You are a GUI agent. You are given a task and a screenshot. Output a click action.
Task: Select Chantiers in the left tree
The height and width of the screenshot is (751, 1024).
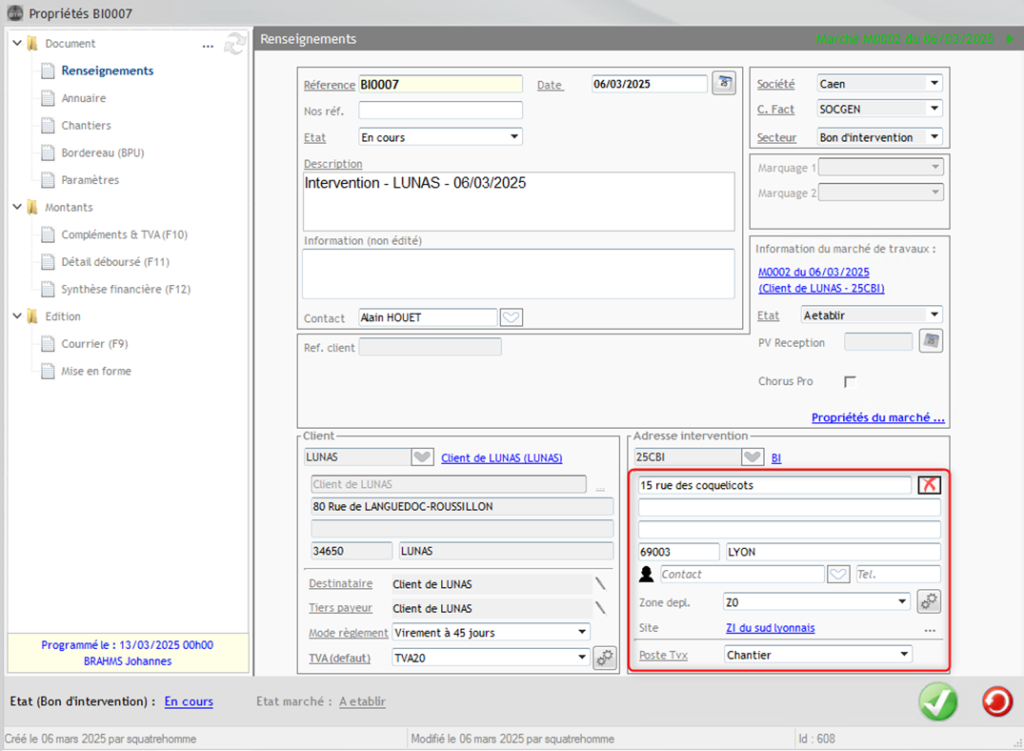[x=86, y=125]
